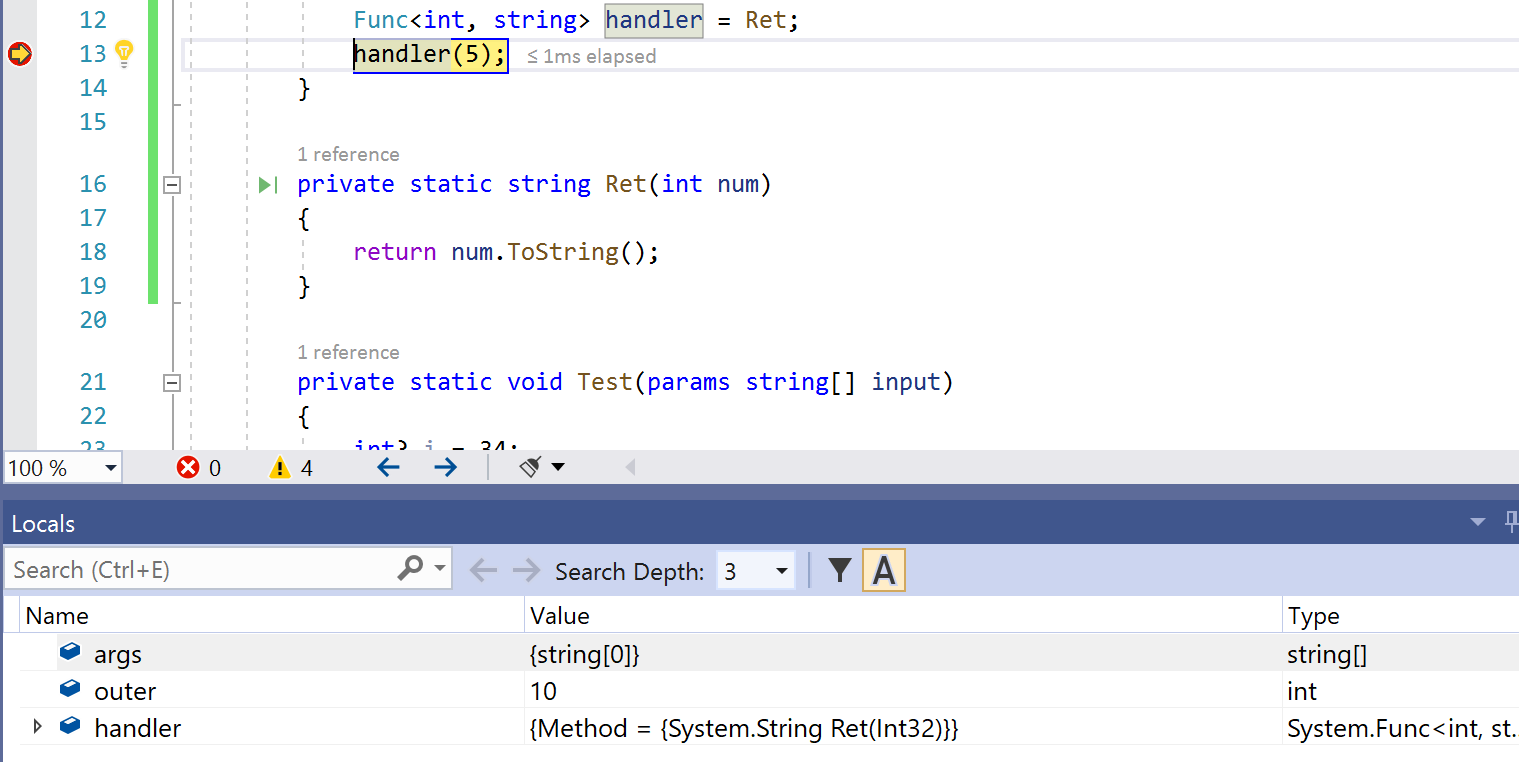
Task: Expand the handler variable in Locals
Action: [x=38, y=727]
